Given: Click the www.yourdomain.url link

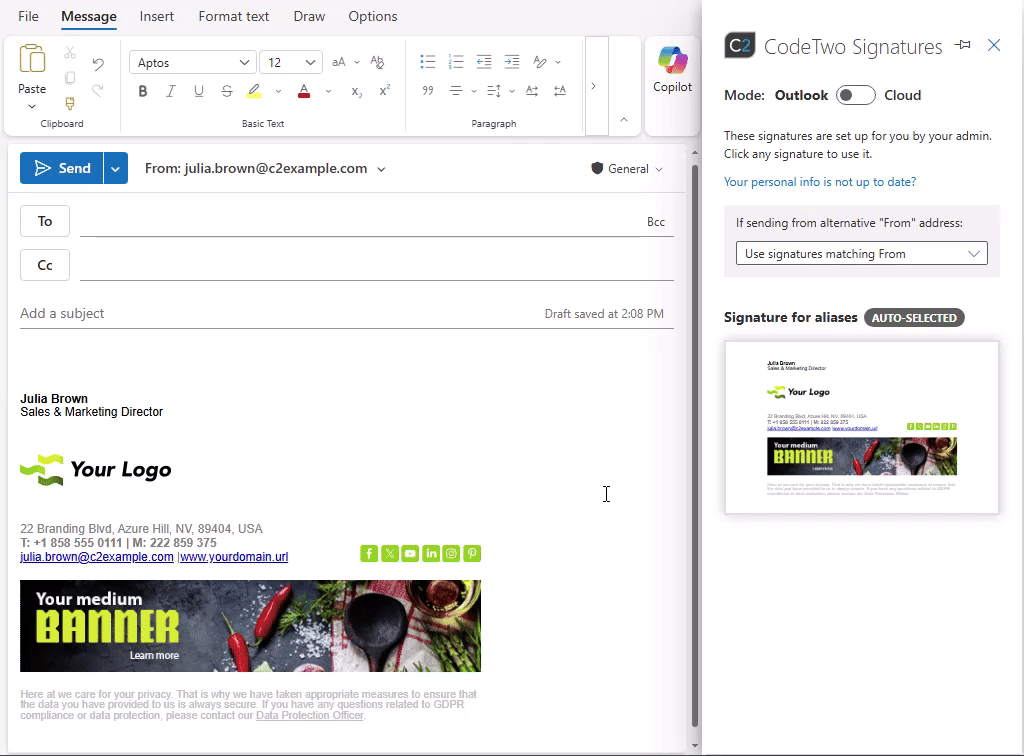Looking at the screenshot, I should [234, 557].
